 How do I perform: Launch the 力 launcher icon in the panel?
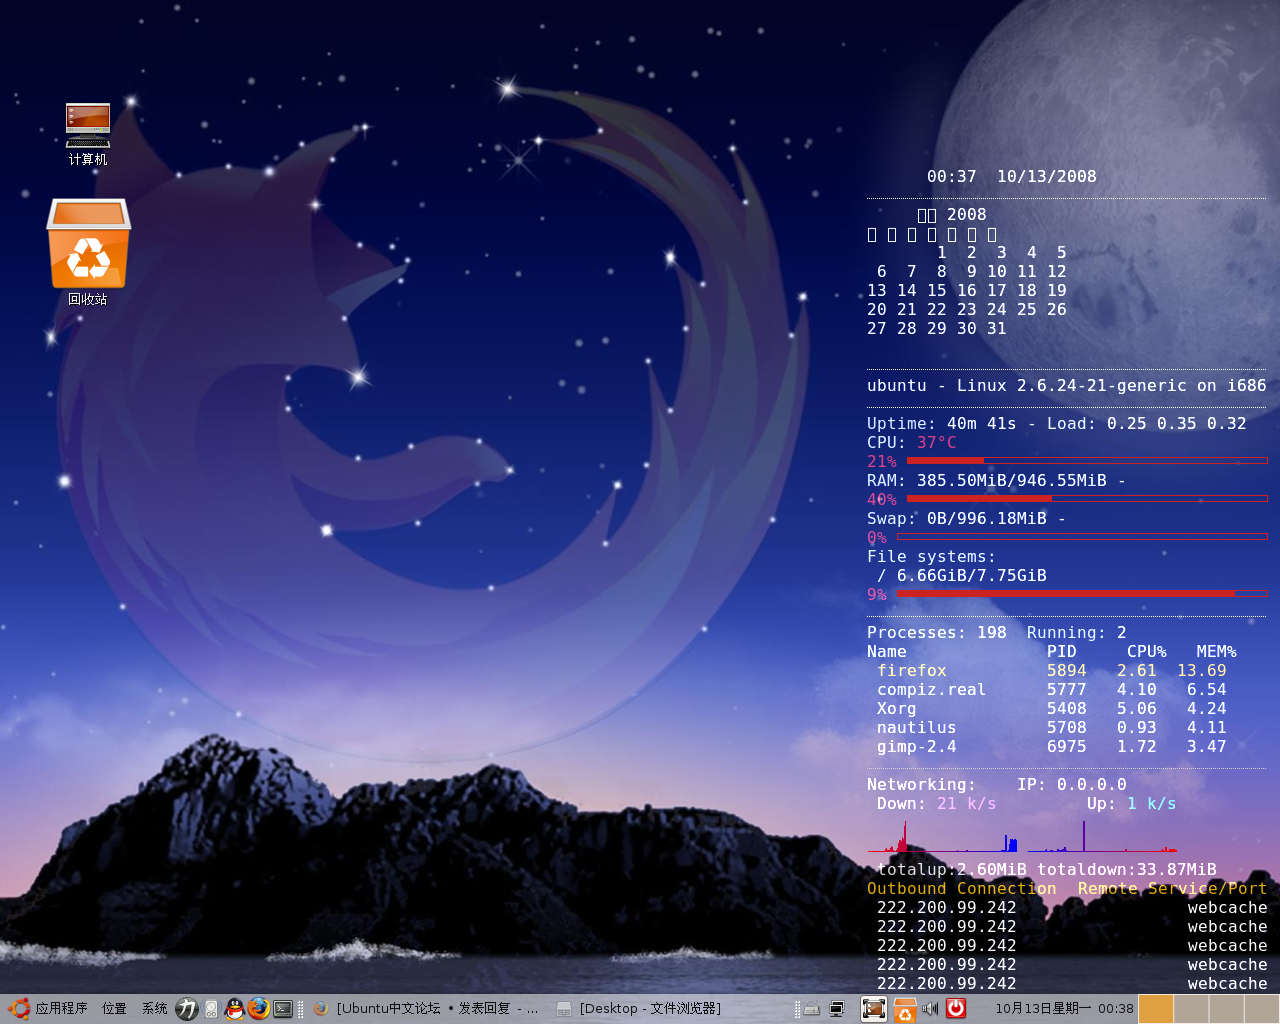pos(186,1009)
